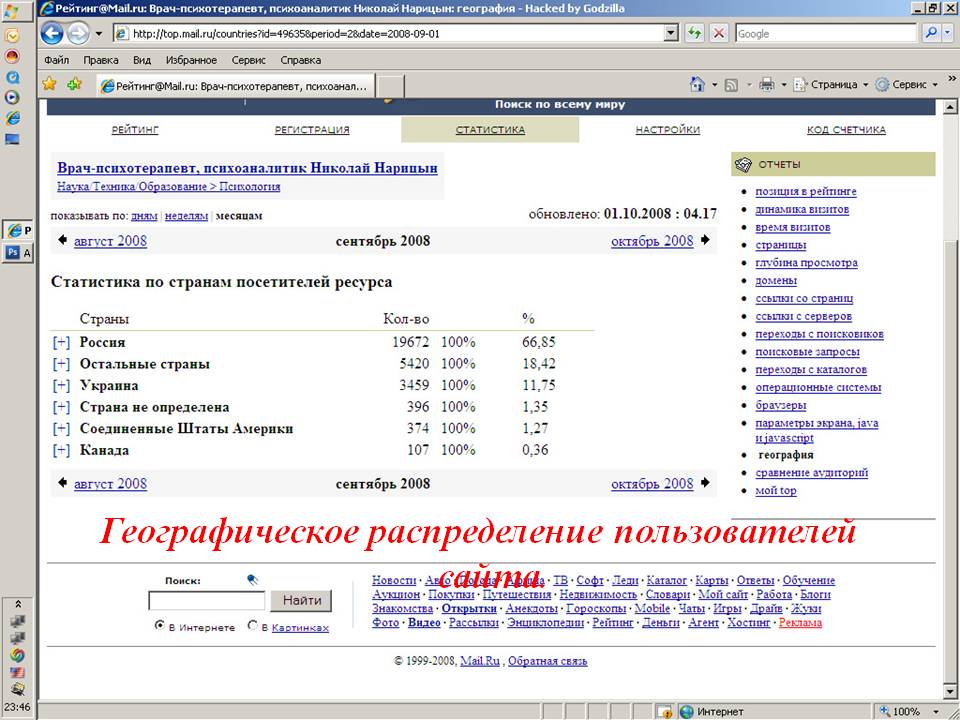This screenshot has height=720, width=960.
Task: Click the Refresh page icon
Action: pos(694,33)
